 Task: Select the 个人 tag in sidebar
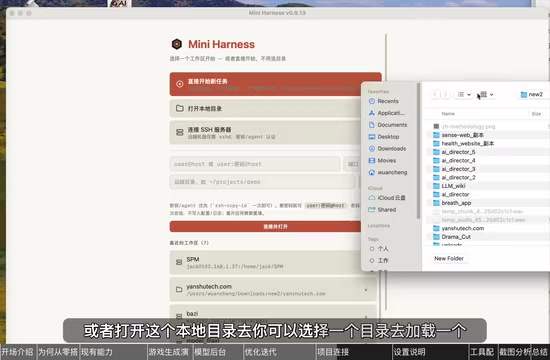379,249
